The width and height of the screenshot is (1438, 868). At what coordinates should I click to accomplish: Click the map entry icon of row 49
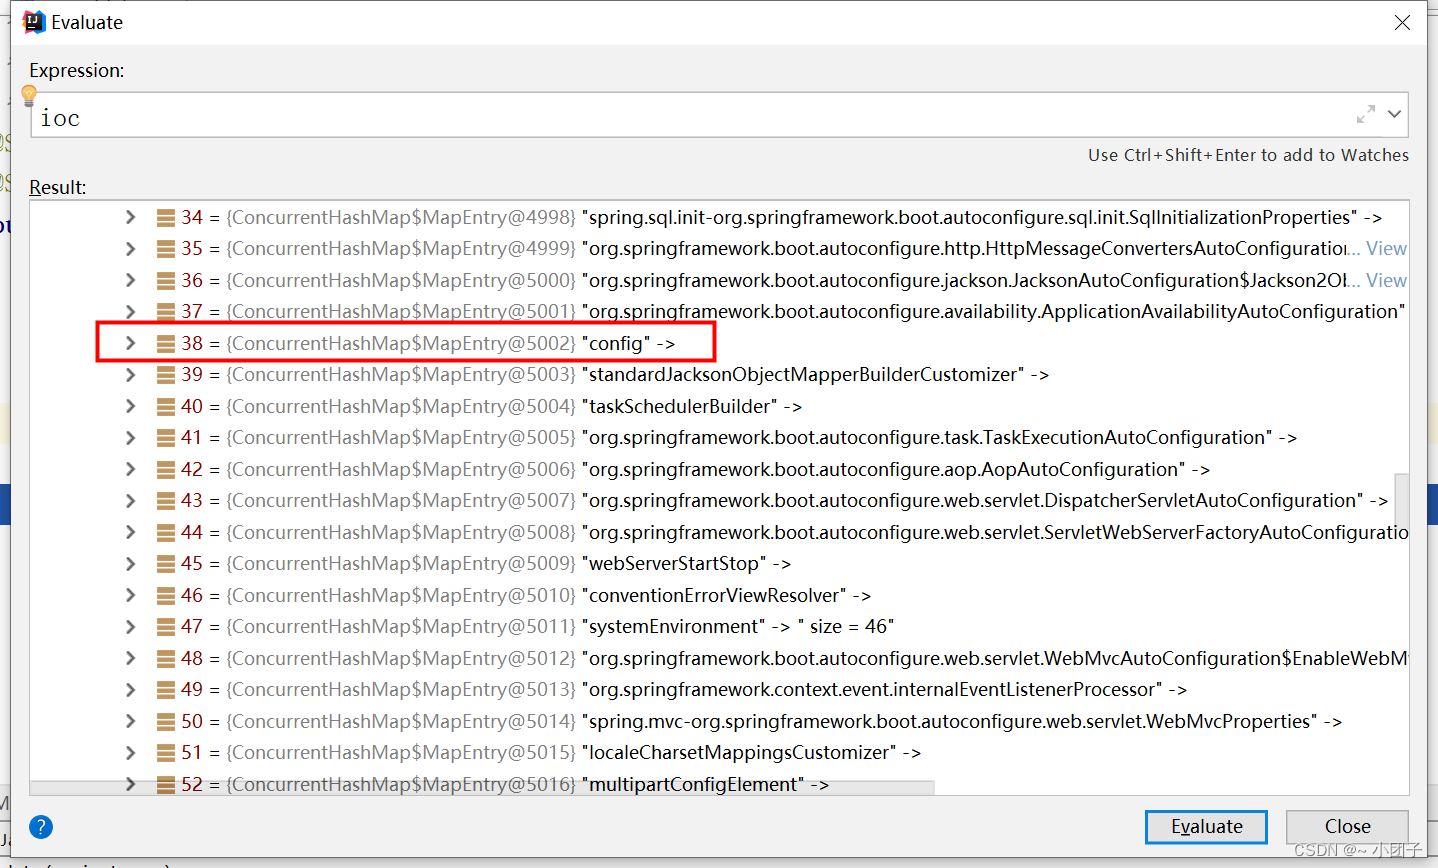pos(166,689)
